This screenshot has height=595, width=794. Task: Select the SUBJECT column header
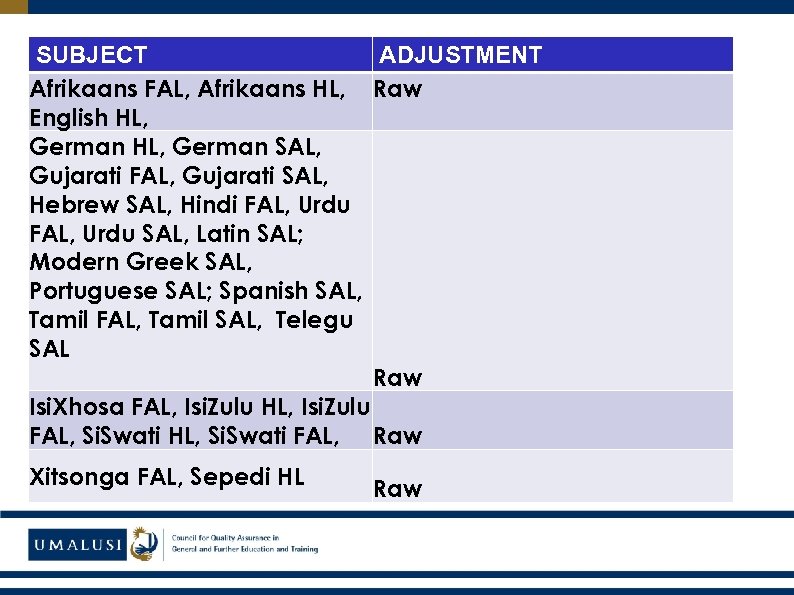(92, 55)
